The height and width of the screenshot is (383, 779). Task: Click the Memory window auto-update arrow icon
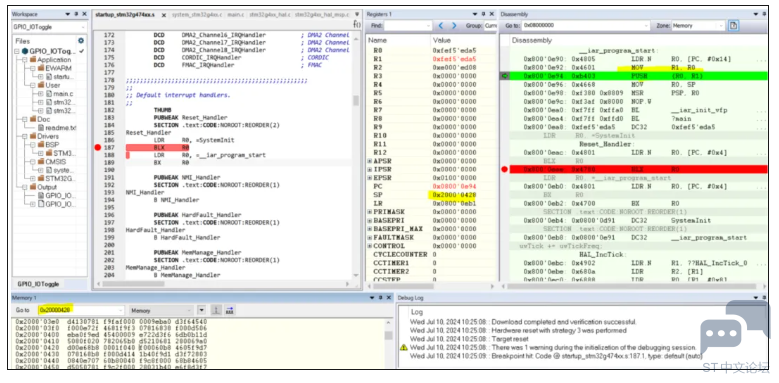click(x=217, y=310)
